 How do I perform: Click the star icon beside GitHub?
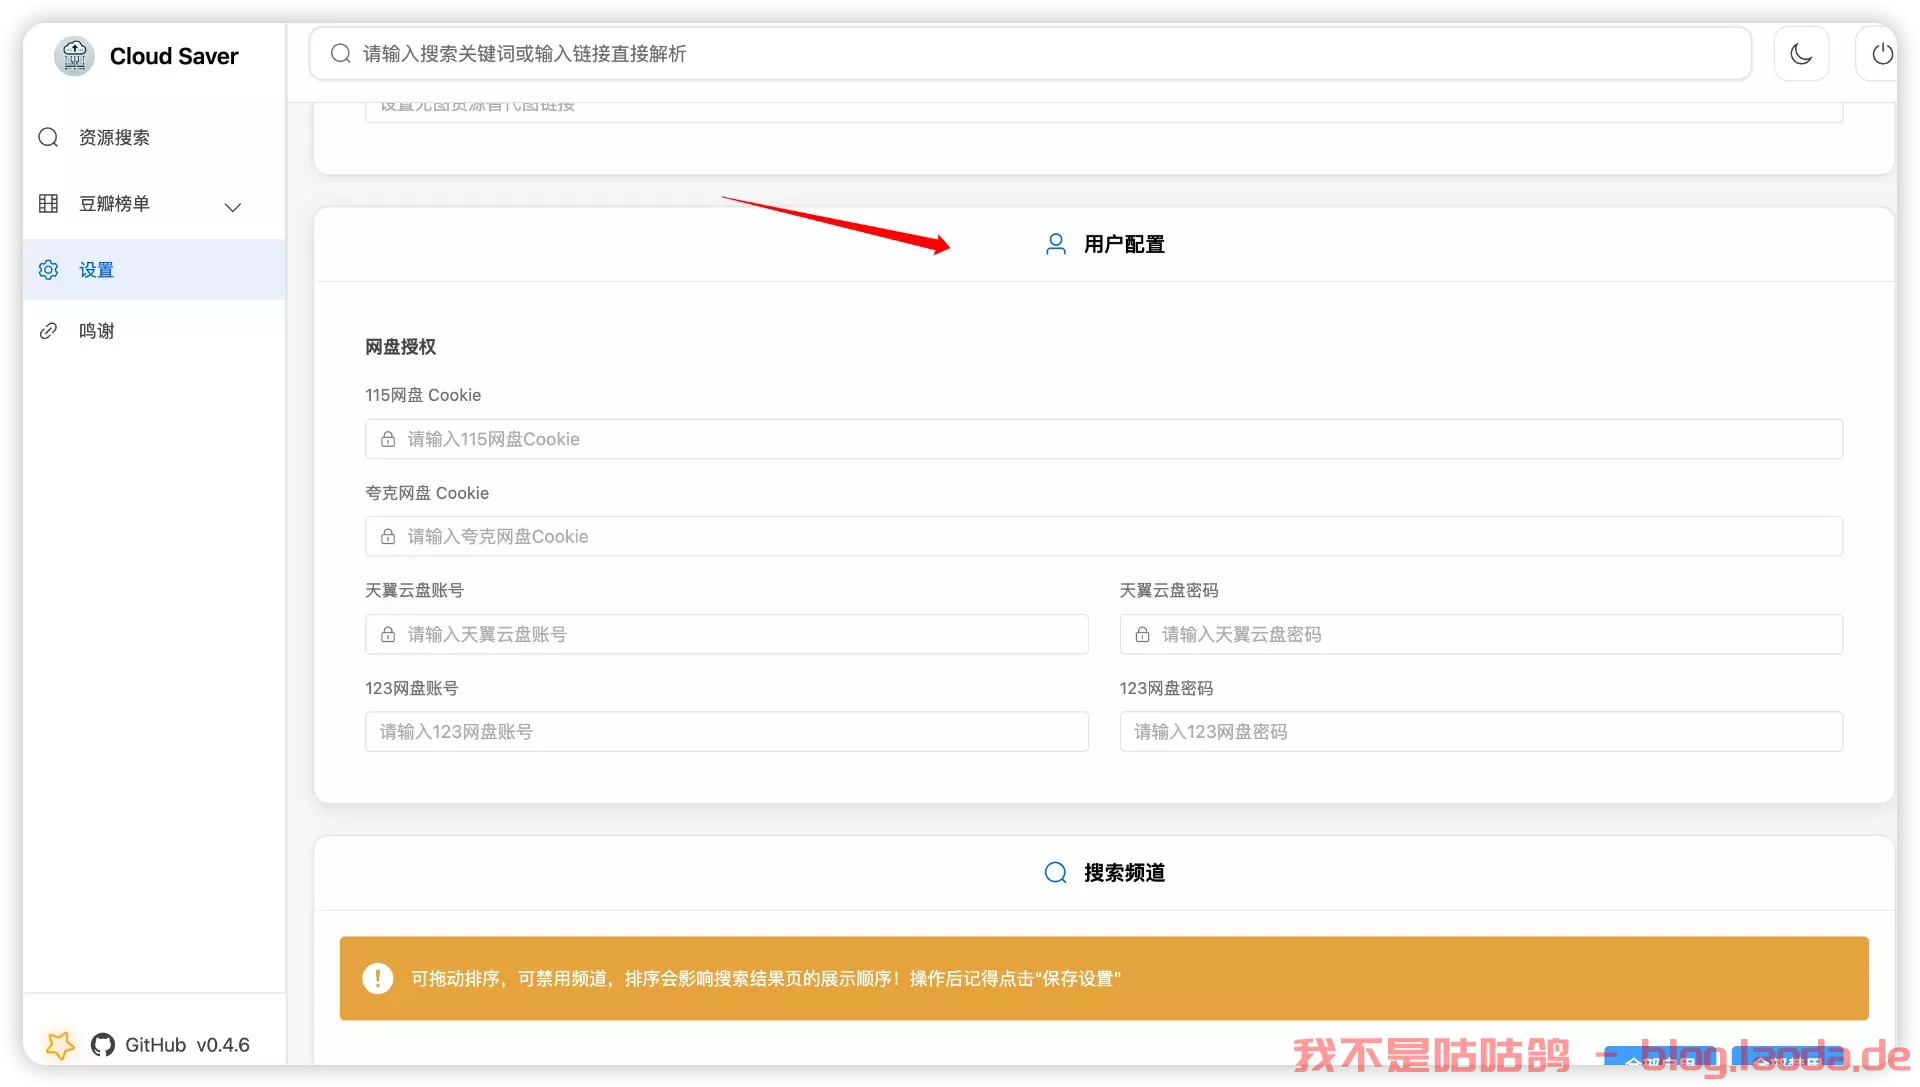pyautogui.click(x=60, y=1045)
